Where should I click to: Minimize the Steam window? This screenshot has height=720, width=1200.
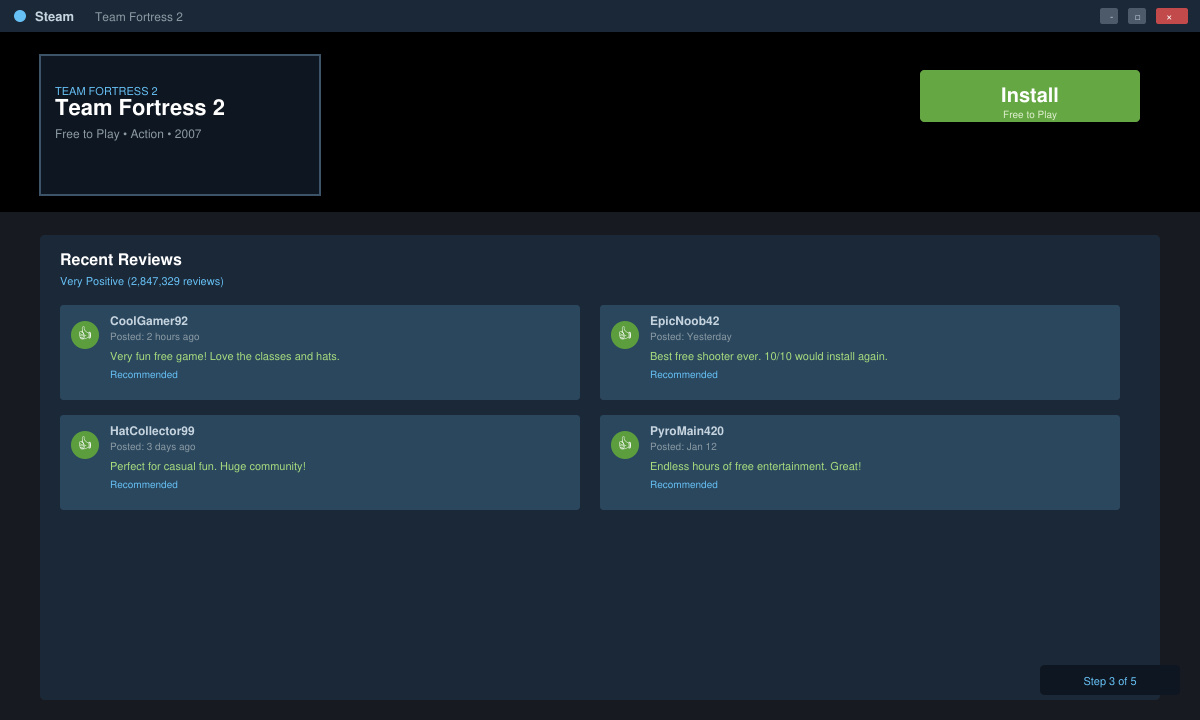click(1109, 16)
